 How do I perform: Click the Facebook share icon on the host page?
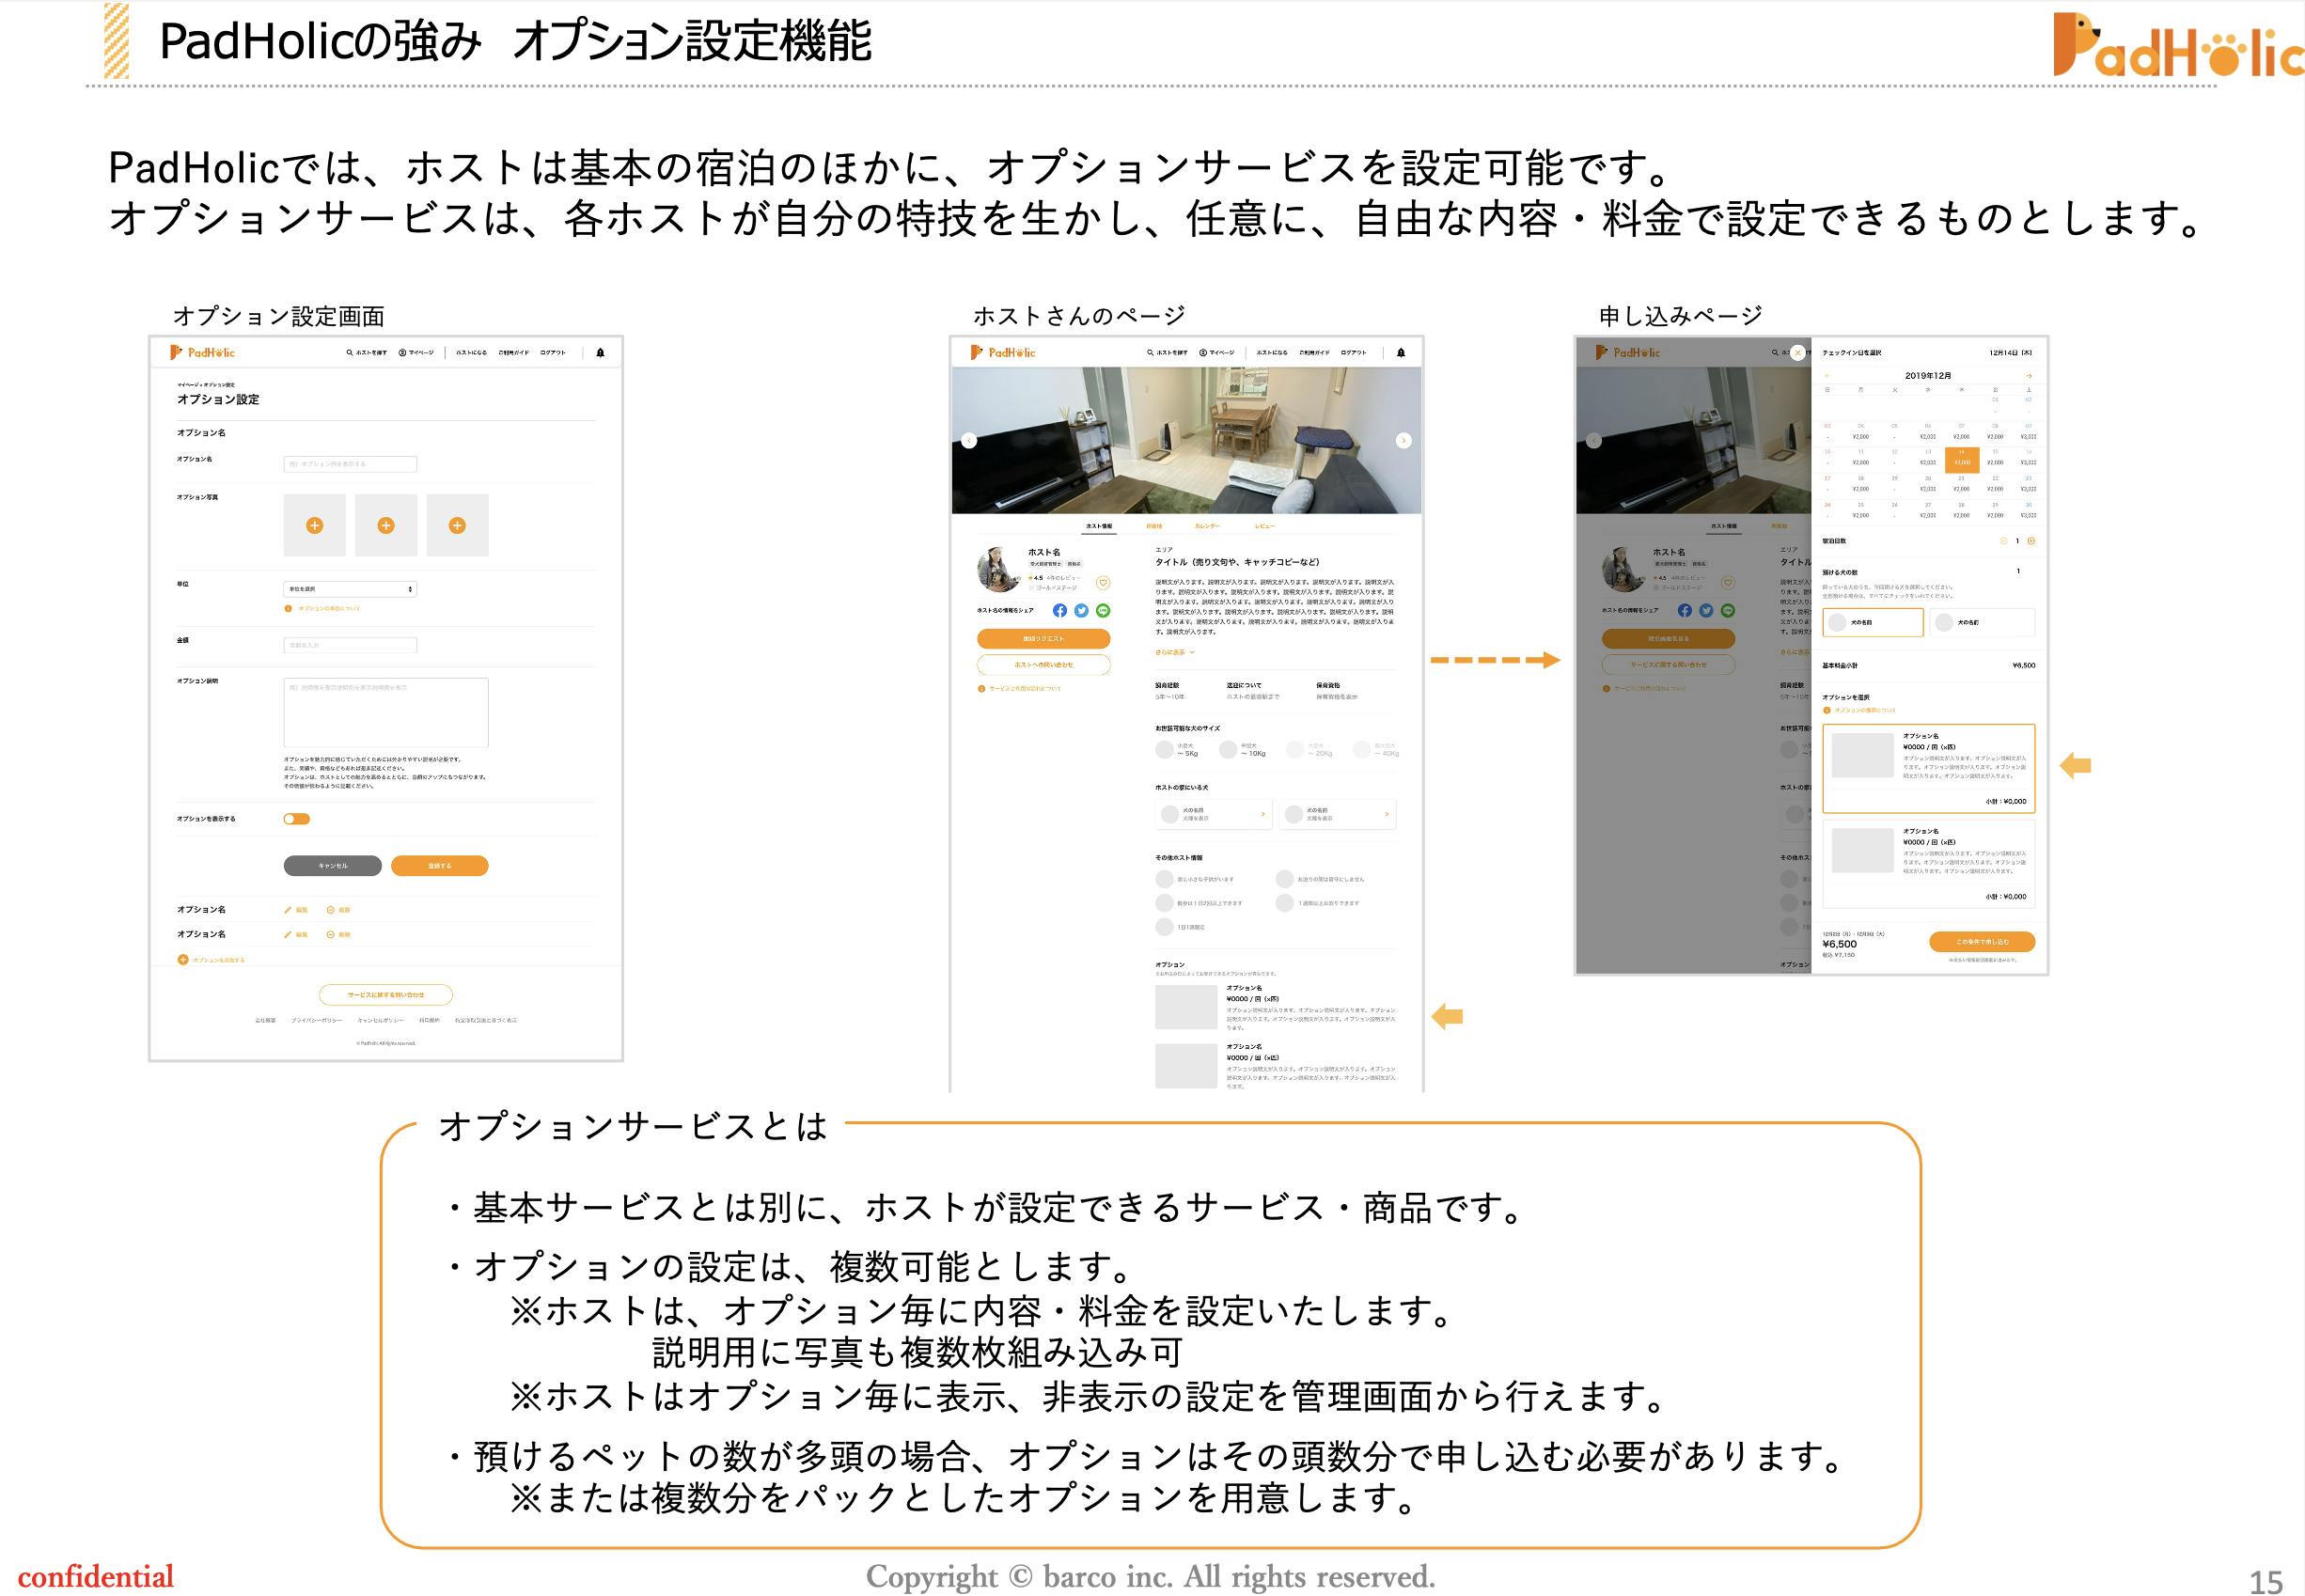pyautogui.click(x=1060, y=610)
